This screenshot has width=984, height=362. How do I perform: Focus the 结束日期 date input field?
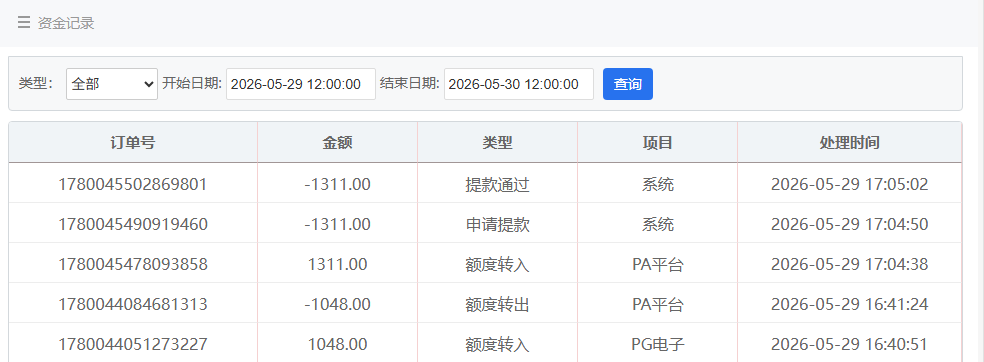tap(518, 84)
